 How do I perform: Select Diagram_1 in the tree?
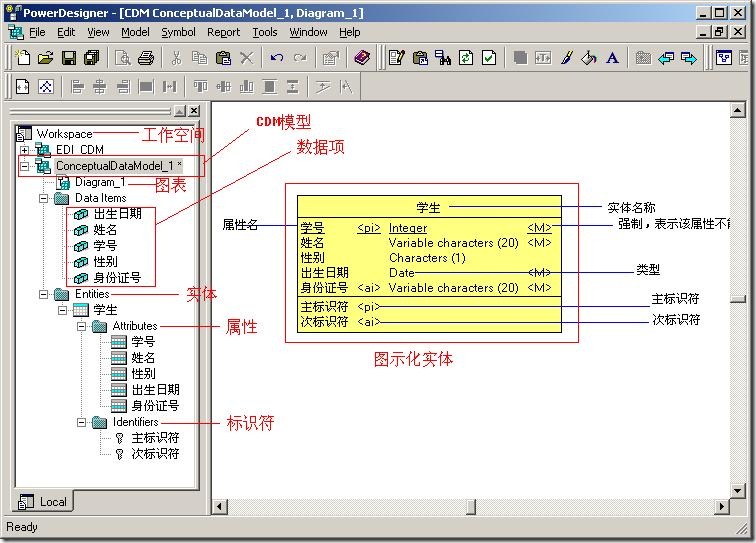pos(100,182)
